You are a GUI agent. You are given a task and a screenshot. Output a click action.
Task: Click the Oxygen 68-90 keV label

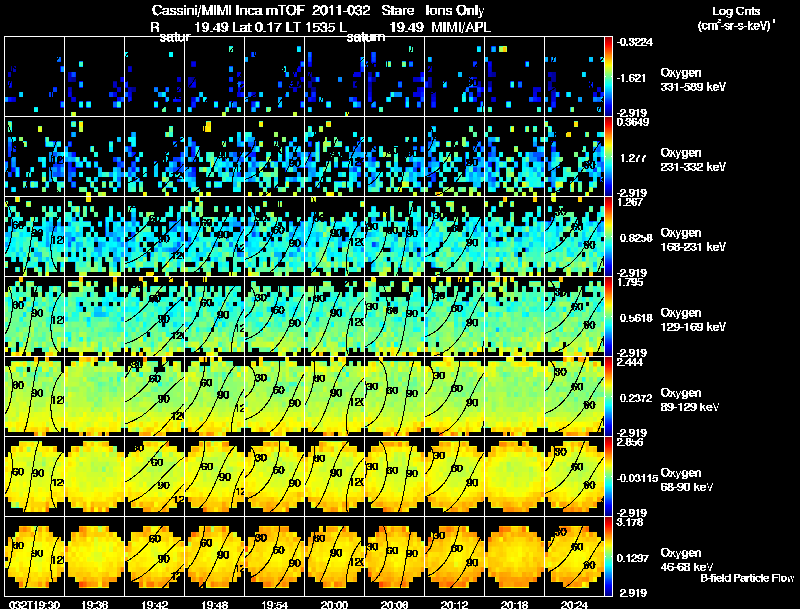(x=687, y=479)
